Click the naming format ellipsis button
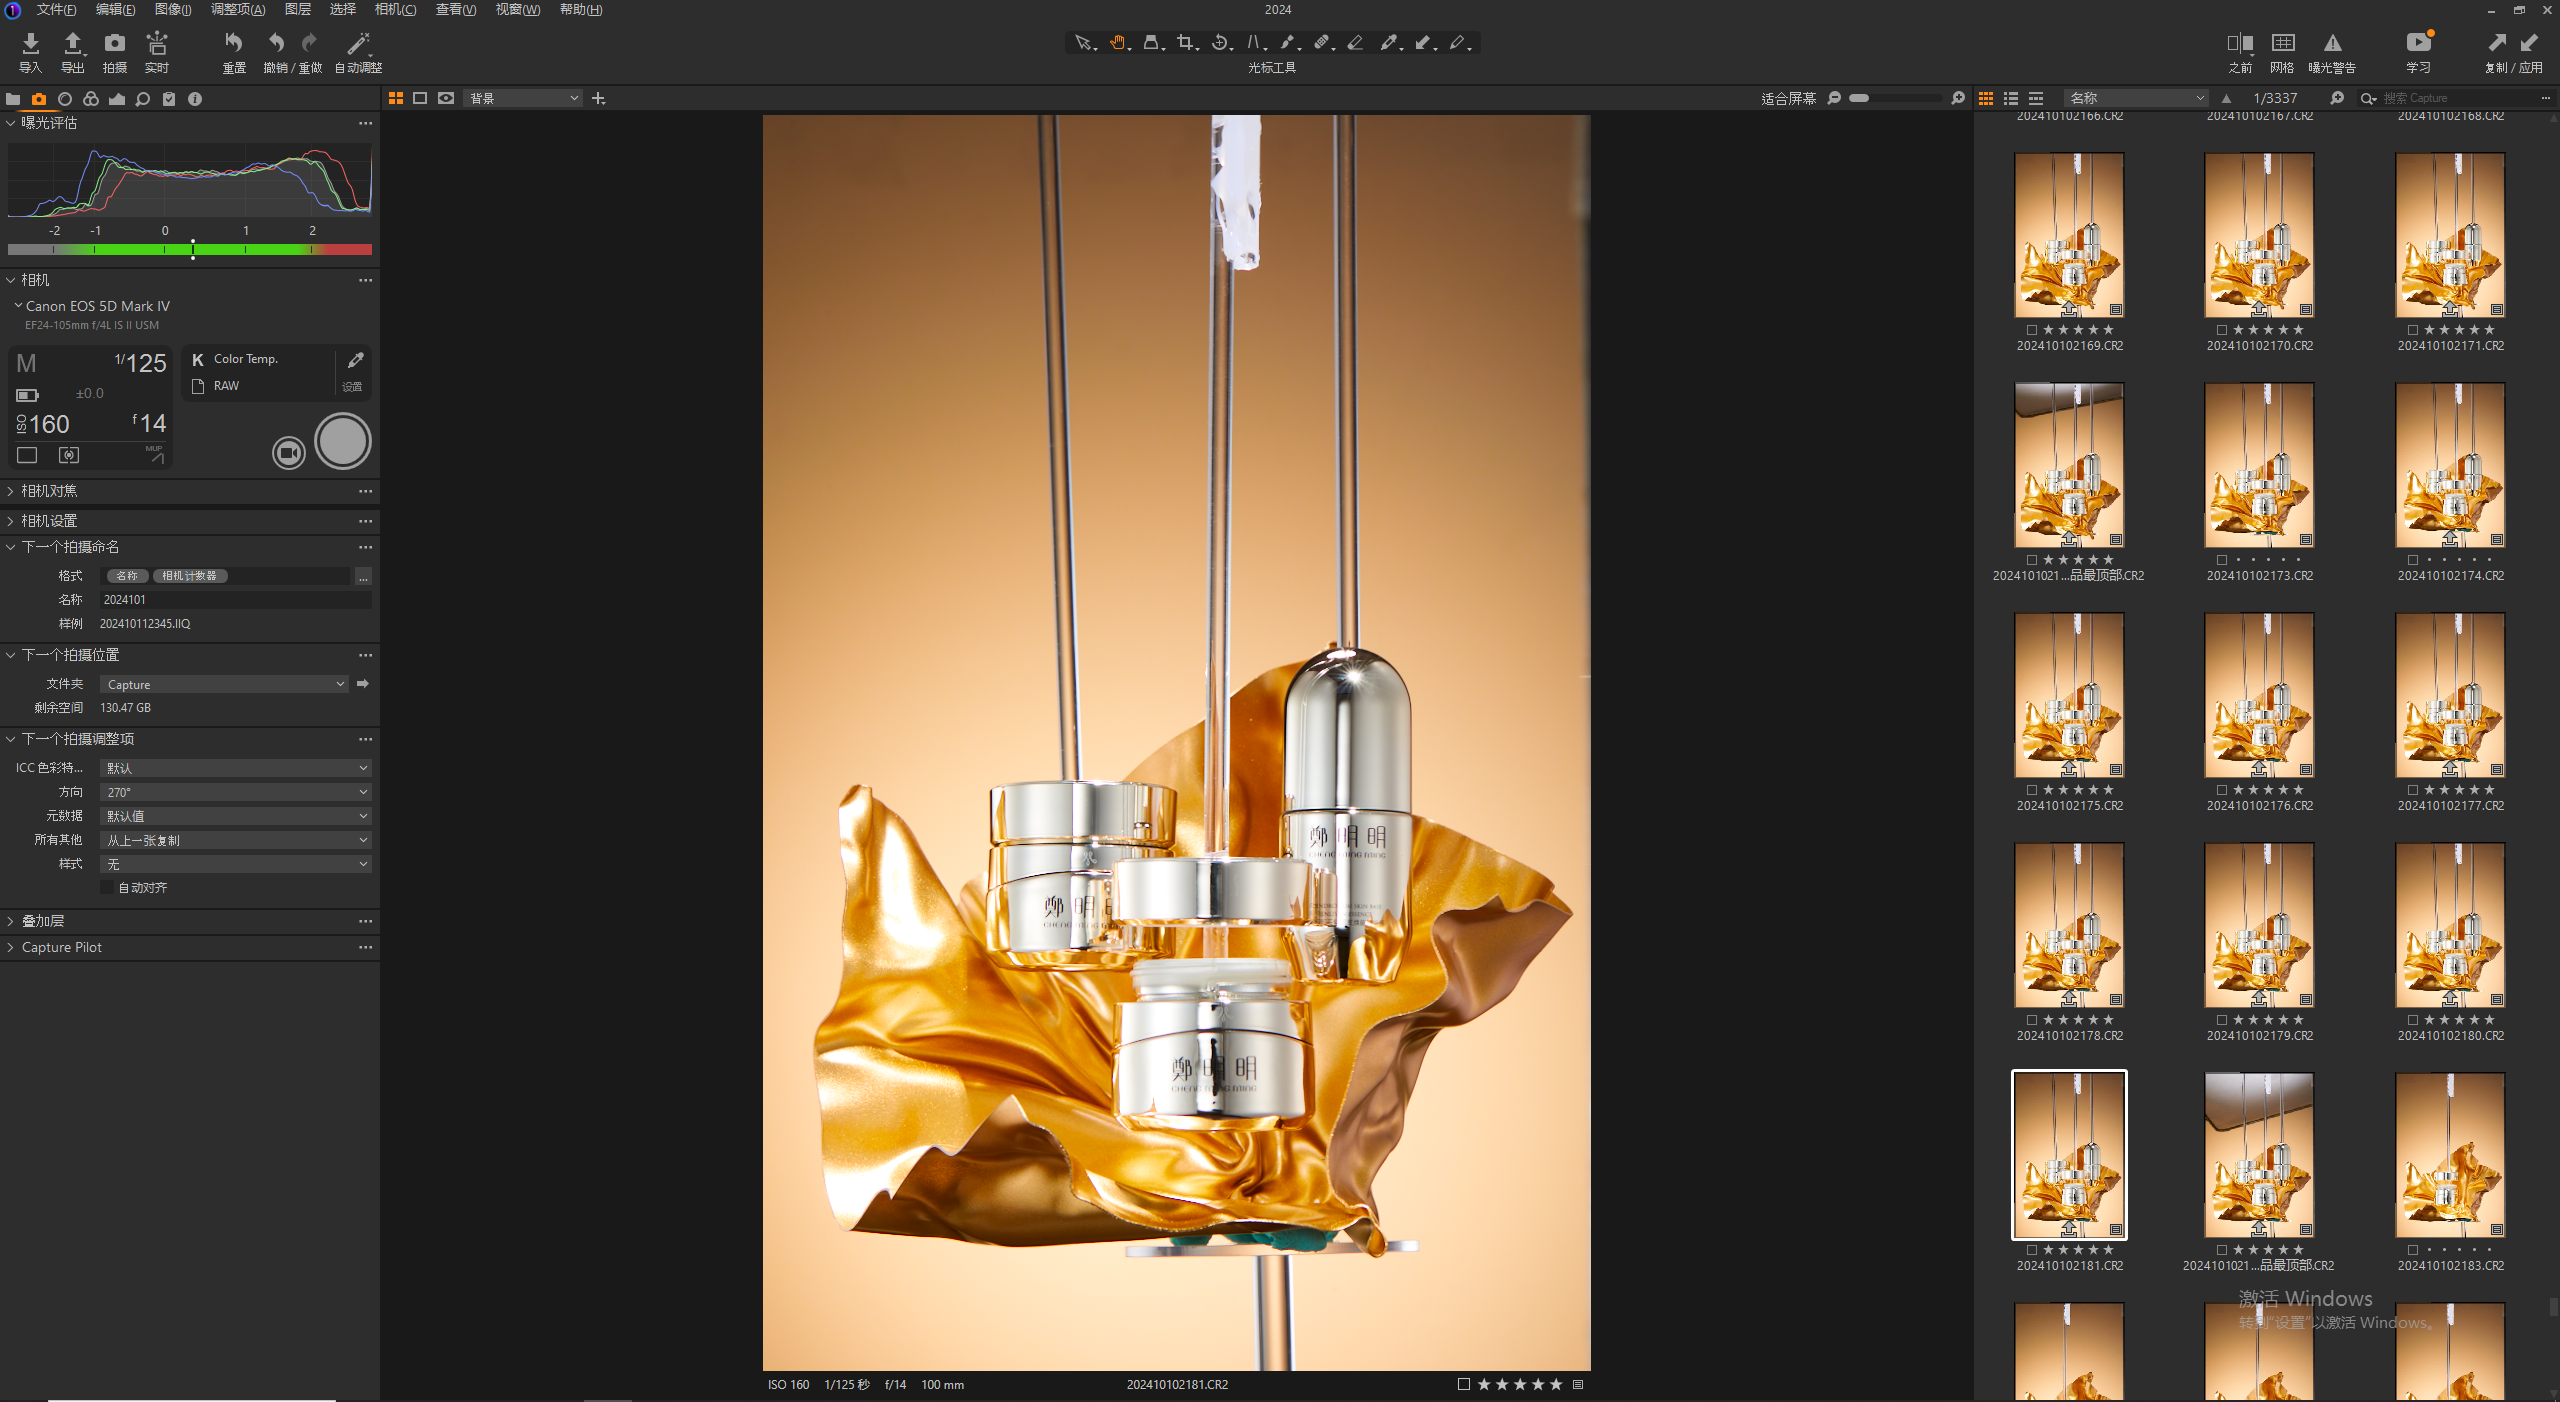Screen dimensions: 2560x1402 click(363, 576)
